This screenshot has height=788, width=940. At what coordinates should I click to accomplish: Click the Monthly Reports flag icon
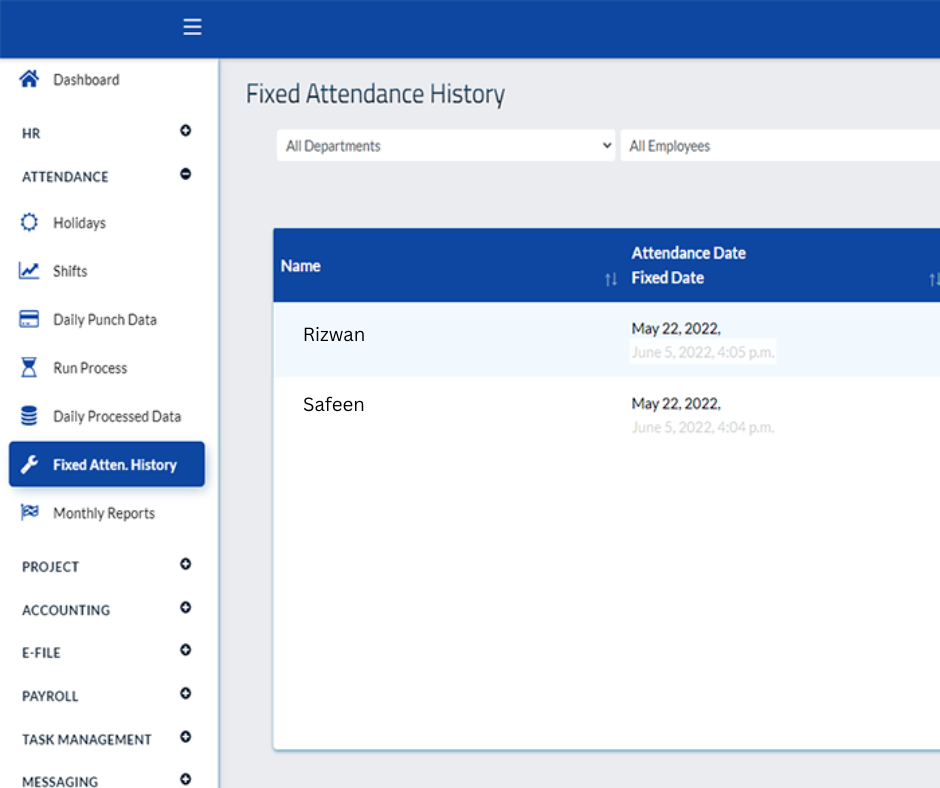pos(29,512)
